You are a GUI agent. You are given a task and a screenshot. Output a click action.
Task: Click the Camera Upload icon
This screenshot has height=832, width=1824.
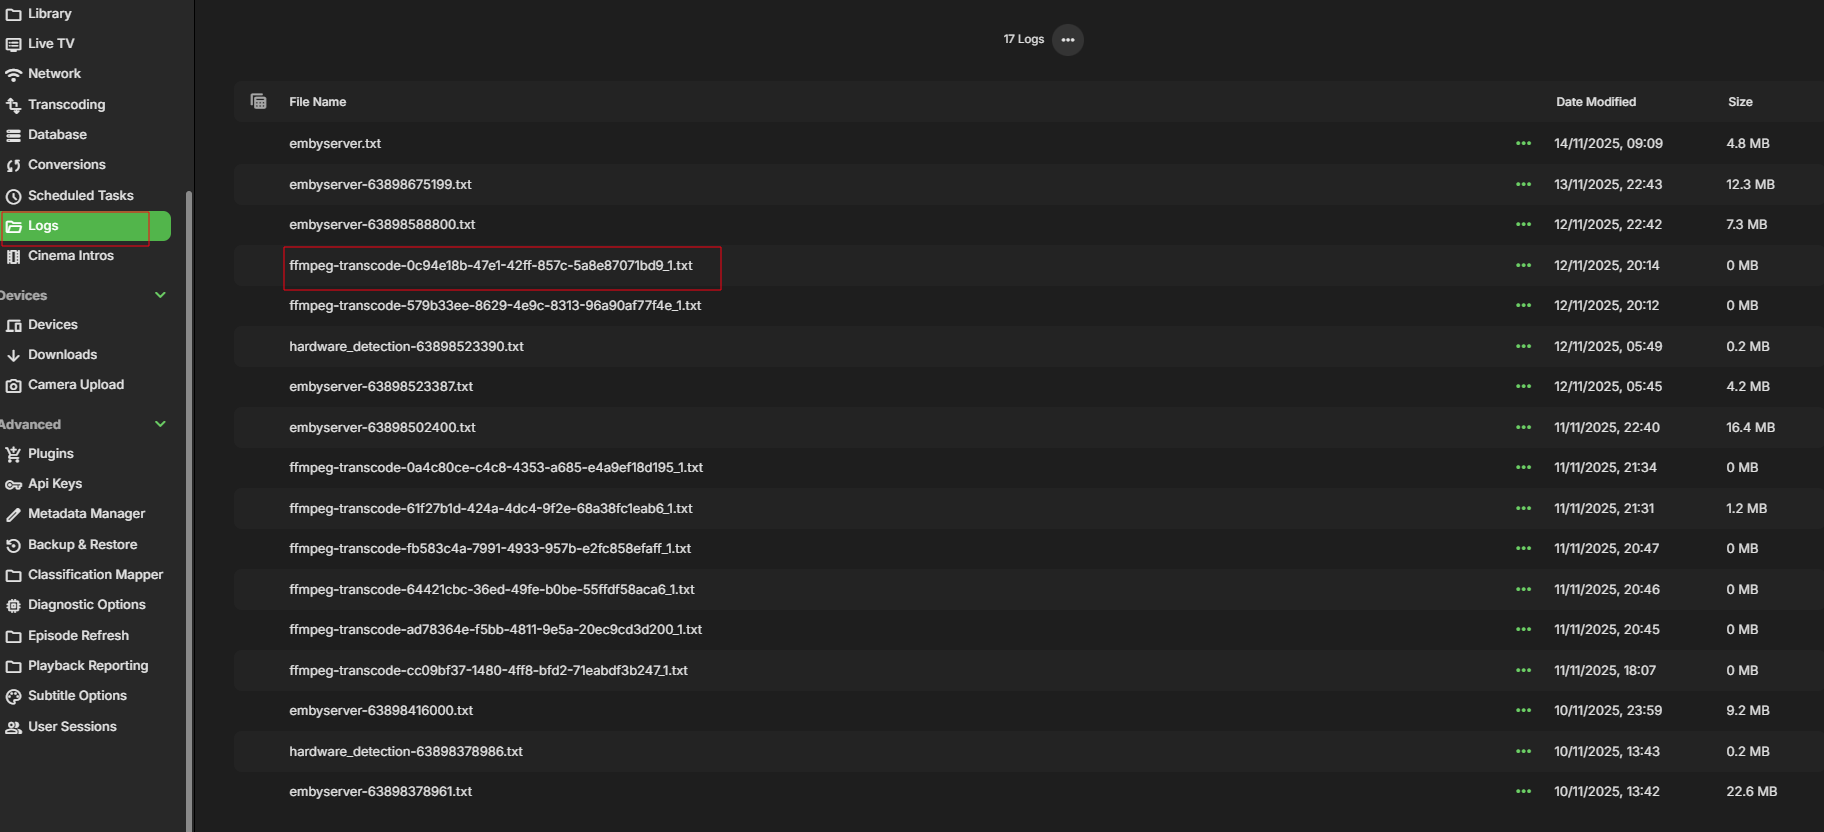(x=13, y=385)
